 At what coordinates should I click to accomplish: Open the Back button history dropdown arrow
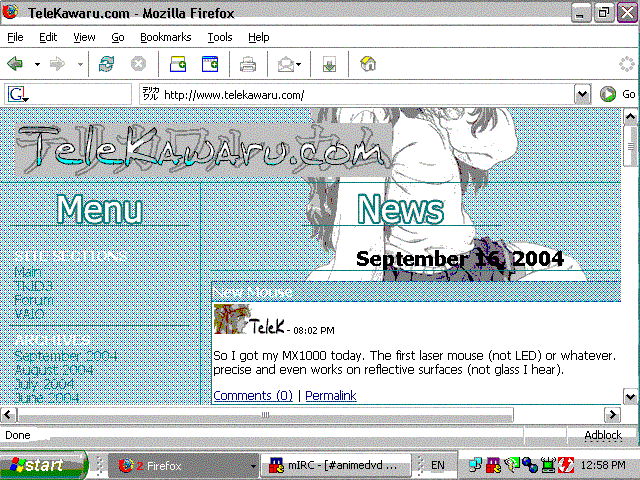37,64
